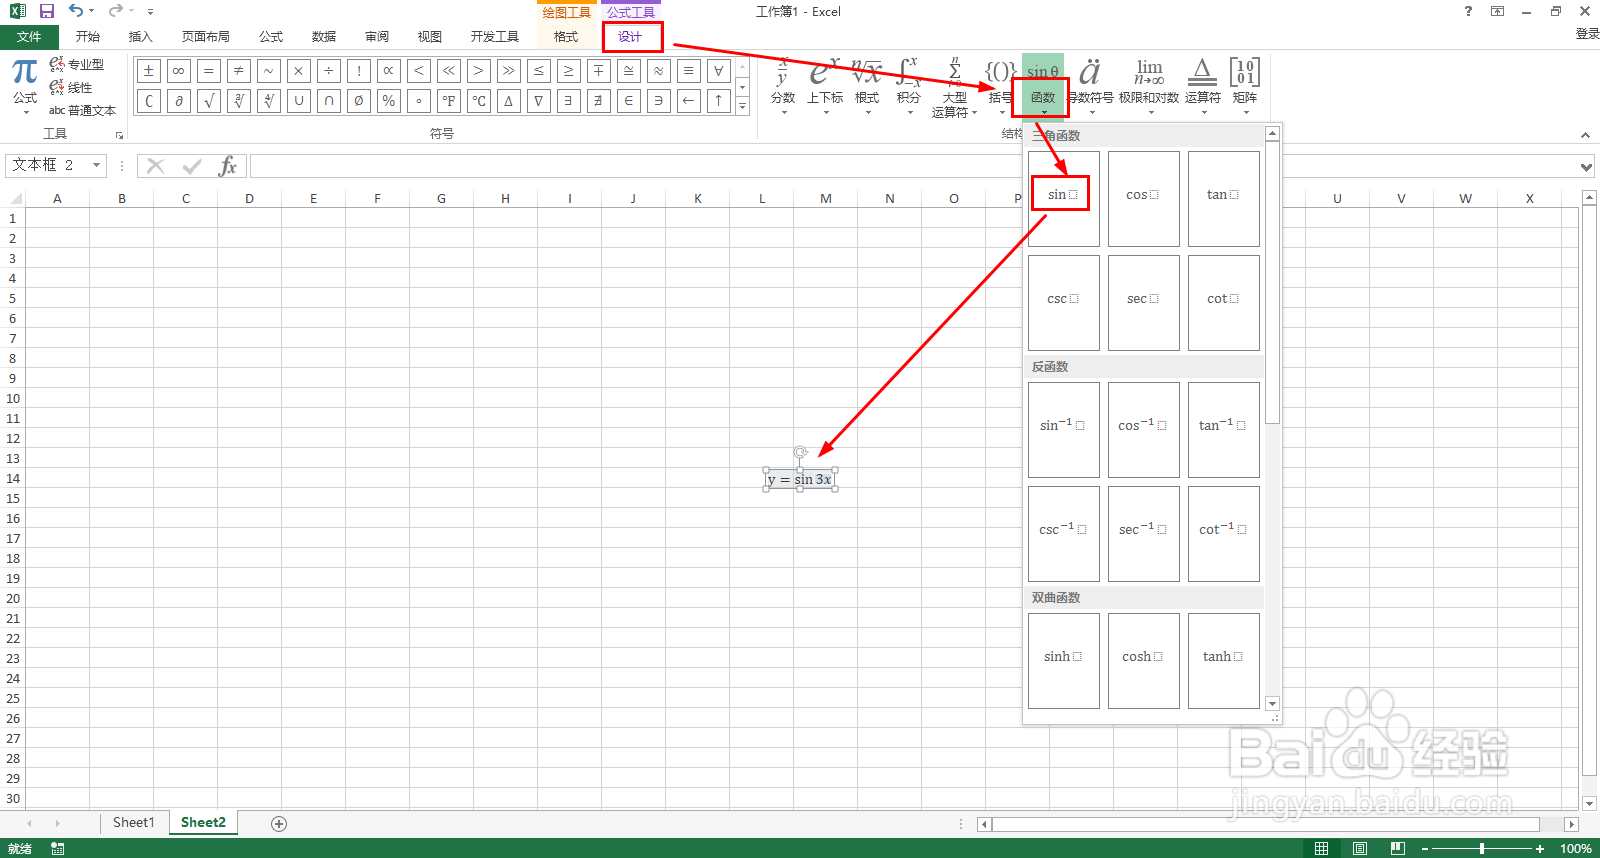Insert the approximately-equal symbol

coord(658,71)
